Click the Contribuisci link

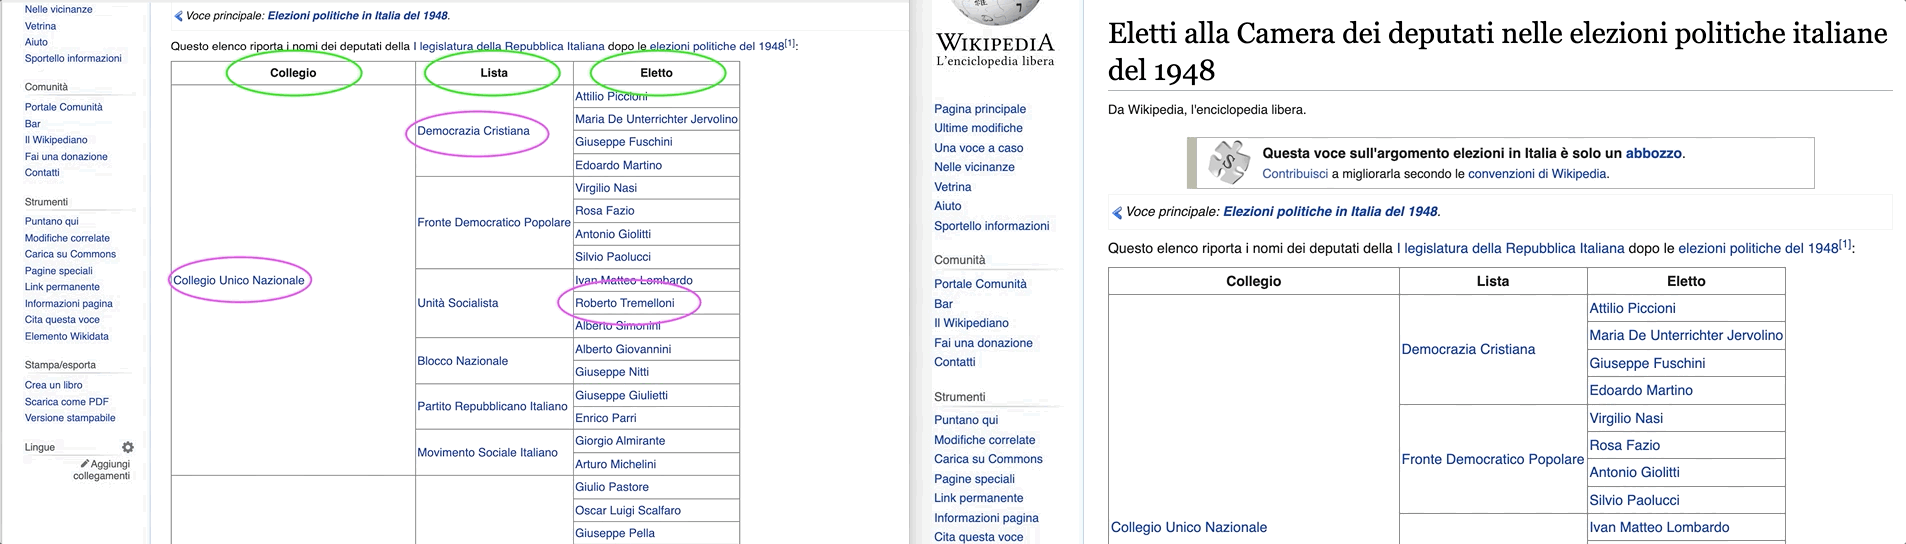pos(1294,174)
